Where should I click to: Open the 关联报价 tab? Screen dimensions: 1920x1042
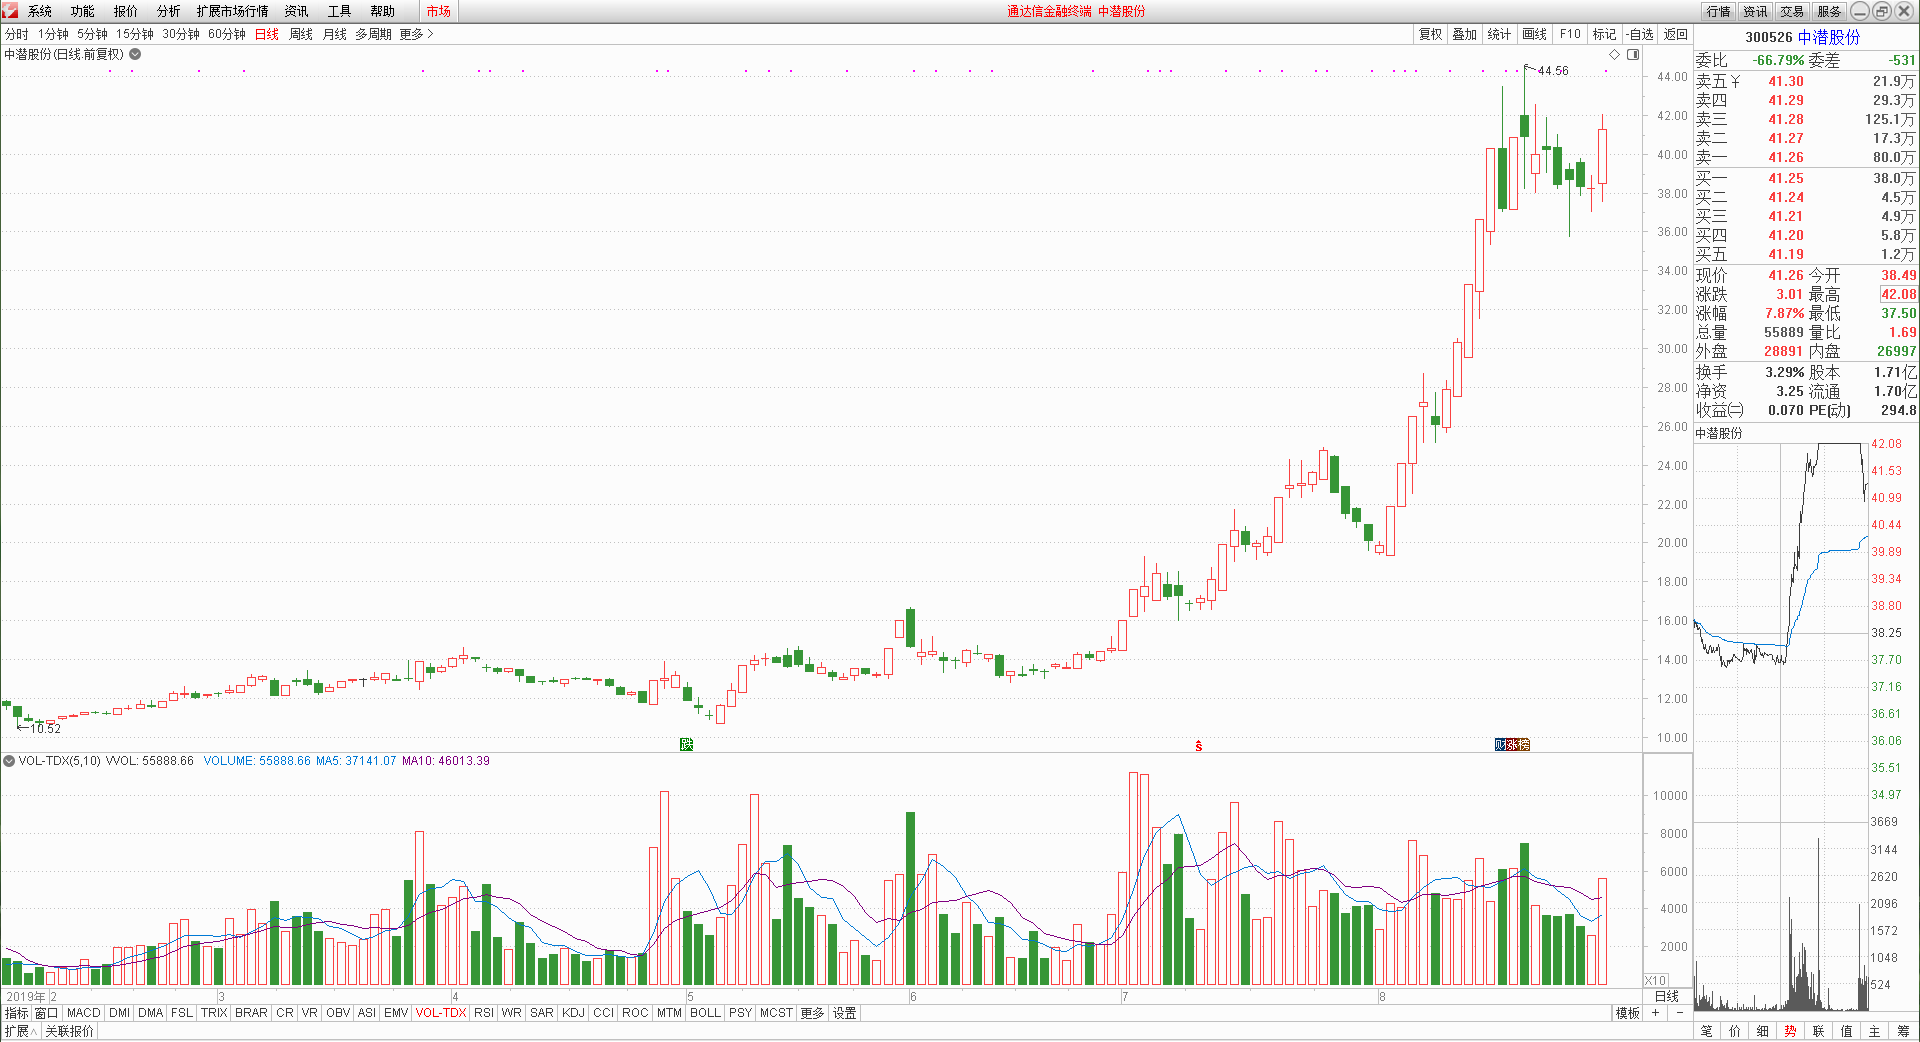(70, 1031)
